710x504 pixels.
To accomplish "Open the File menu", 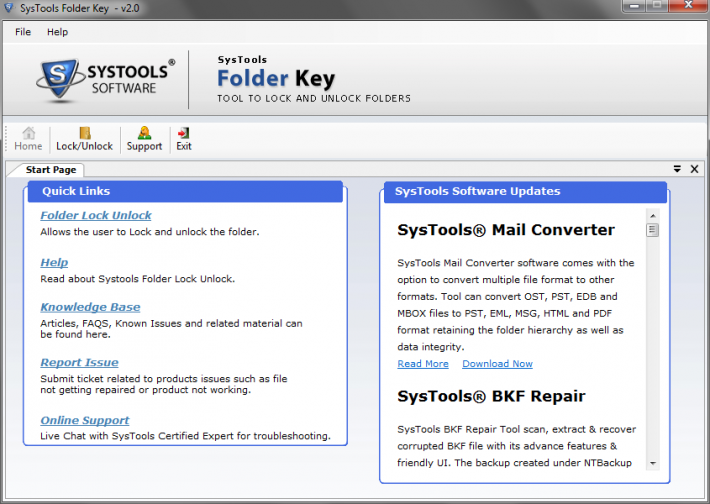I will point(23,32).
